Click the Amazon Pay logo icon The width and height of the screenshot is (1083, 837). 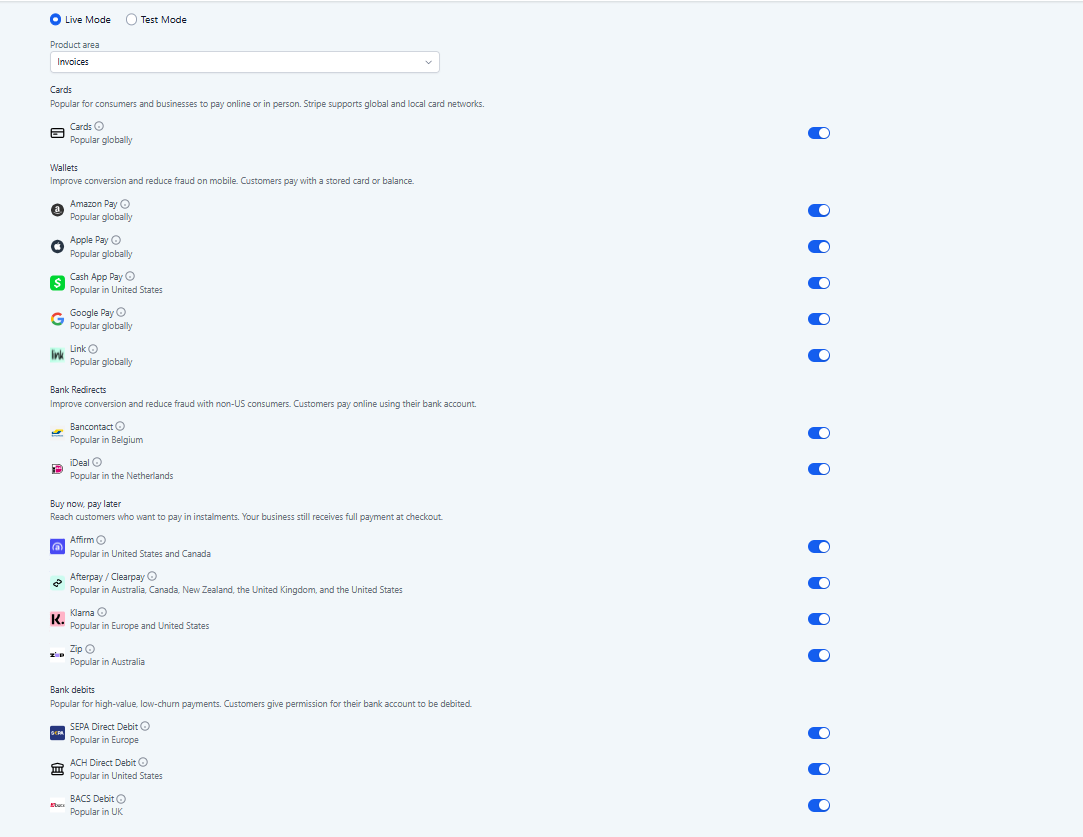[57, 210]
